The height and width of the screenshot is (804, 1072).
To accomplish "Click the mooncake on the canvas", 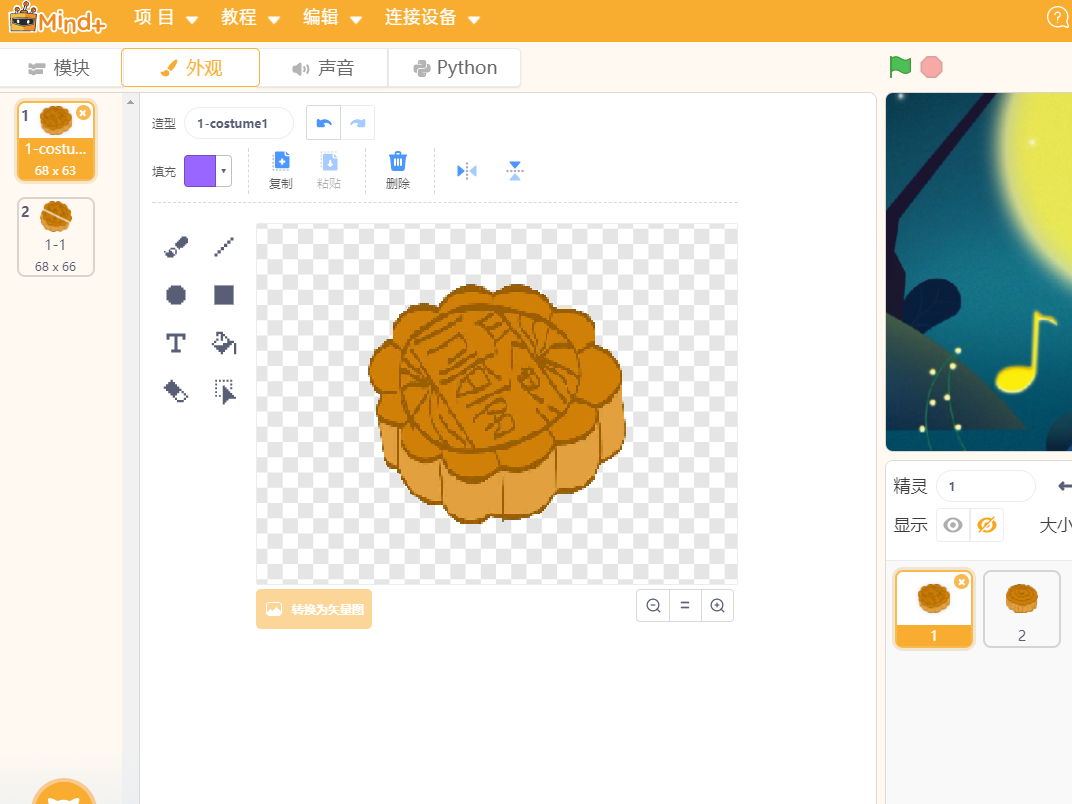I will [x=497, y=403].
